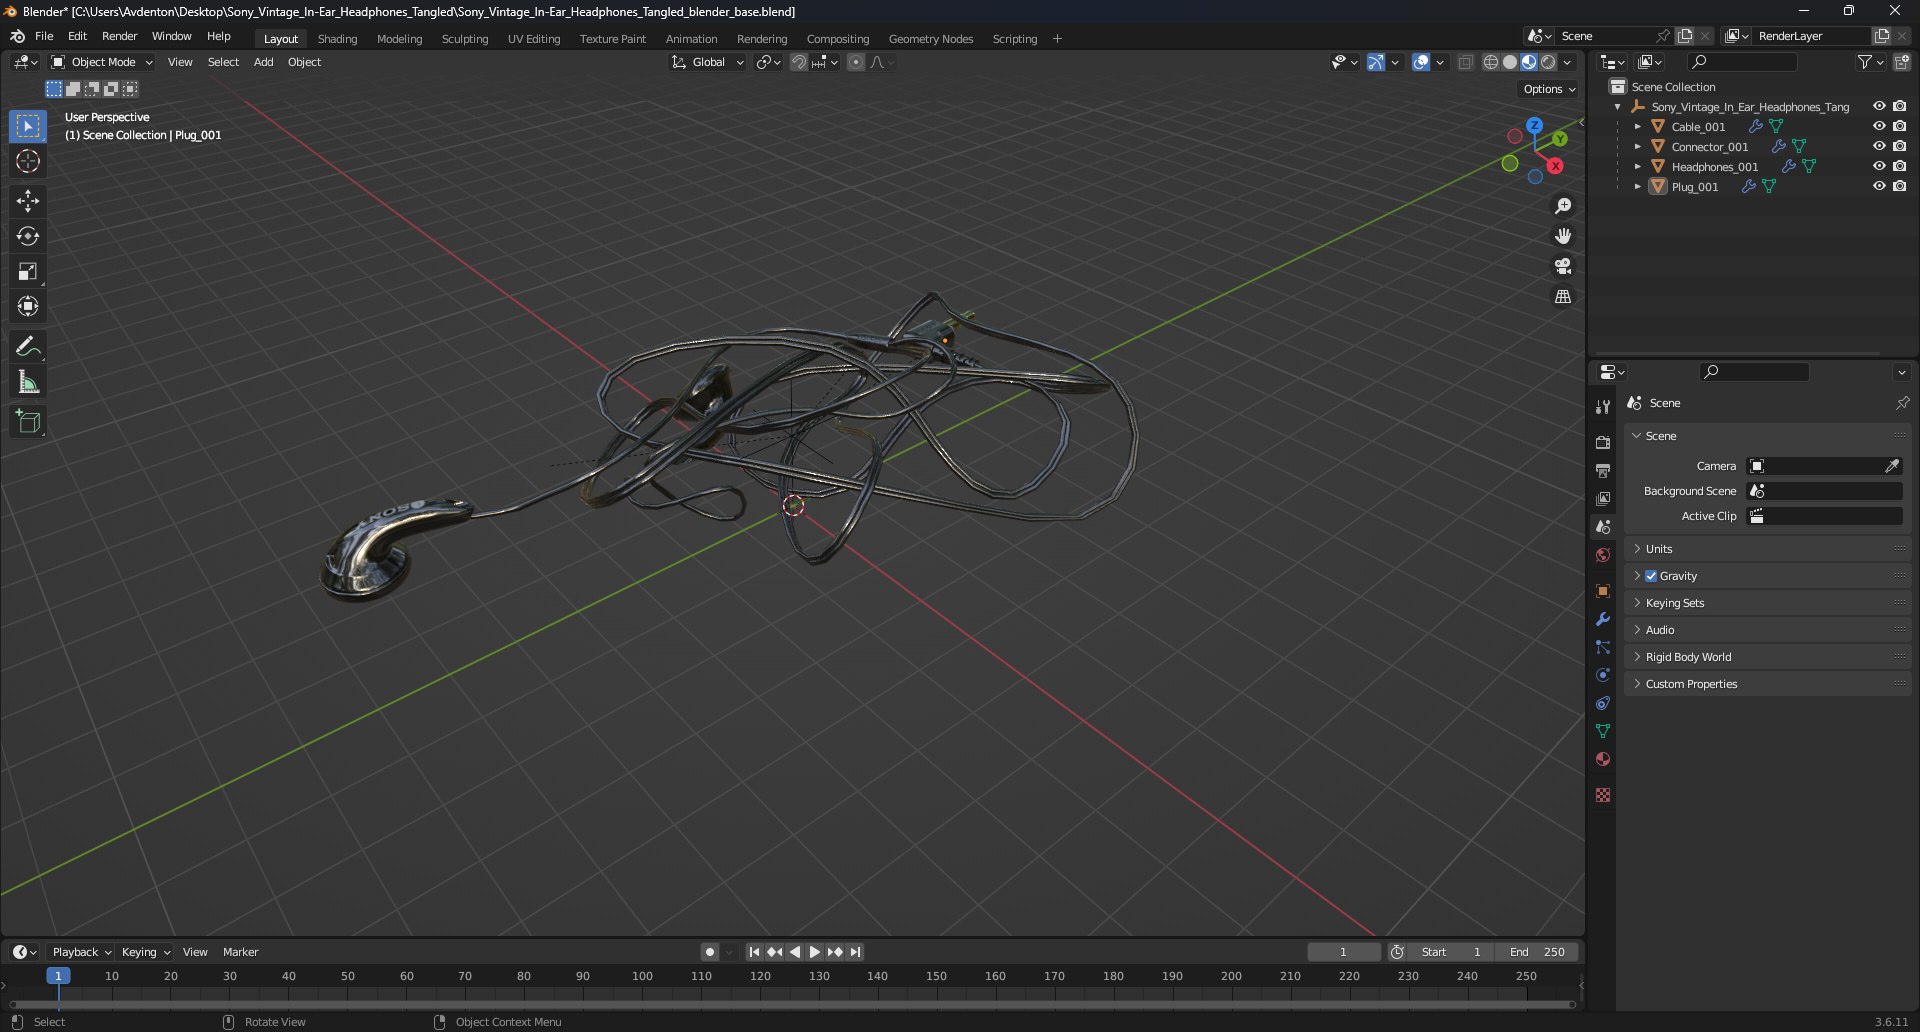Activate the Rotate tool
Viewport: 1920px width, 1032px height.
coord(28,236)
